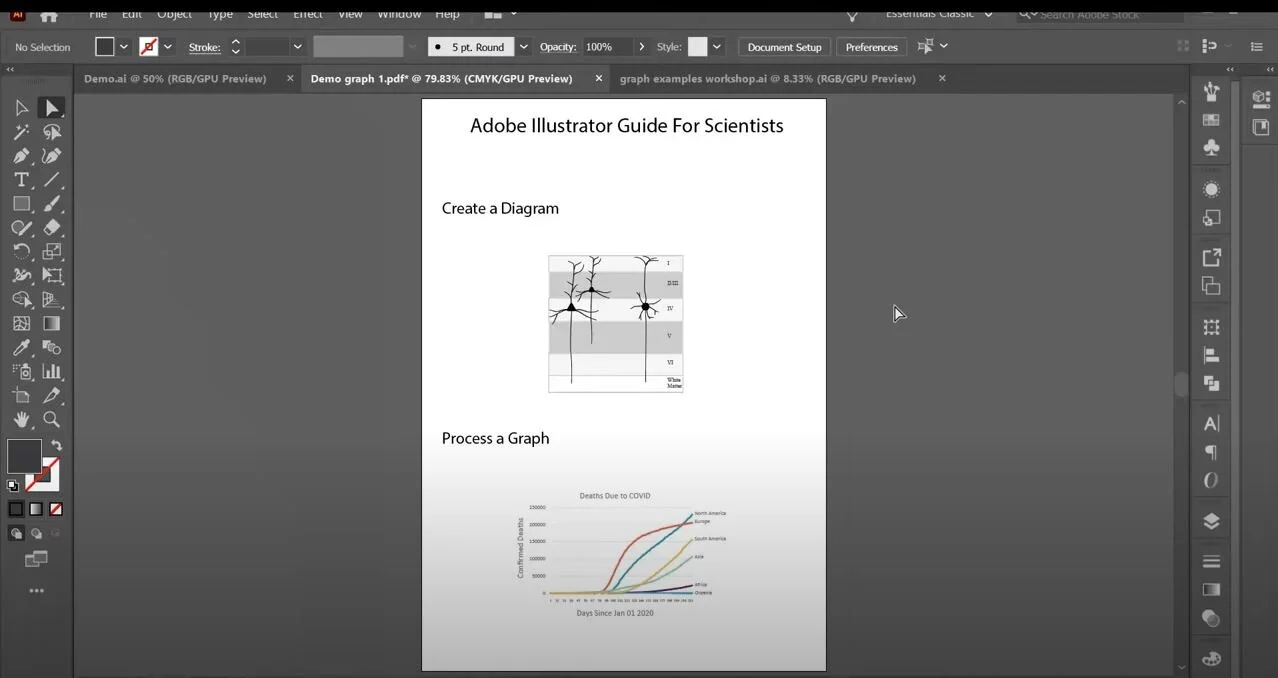Viewport: 1278px width, 678px height.
Task: Open the File menu
Action: [x=98, y=13]
